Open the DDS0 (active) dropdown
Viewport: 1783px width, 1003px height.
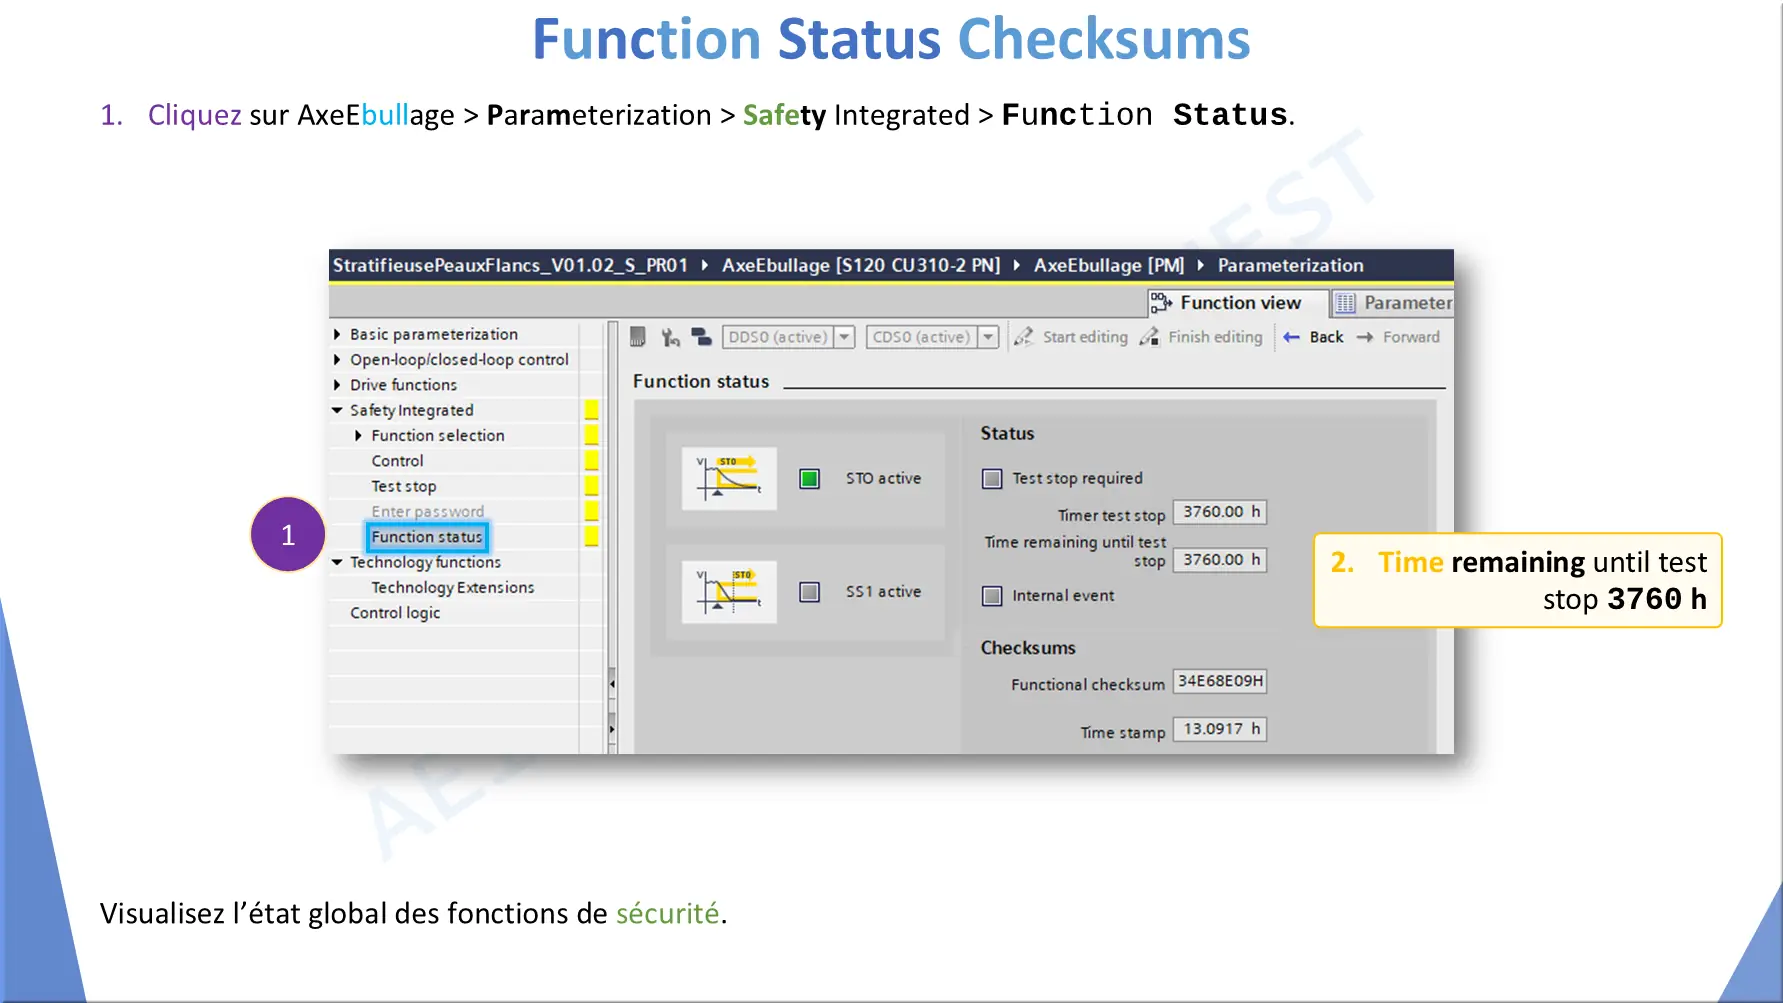coord(845,337)
